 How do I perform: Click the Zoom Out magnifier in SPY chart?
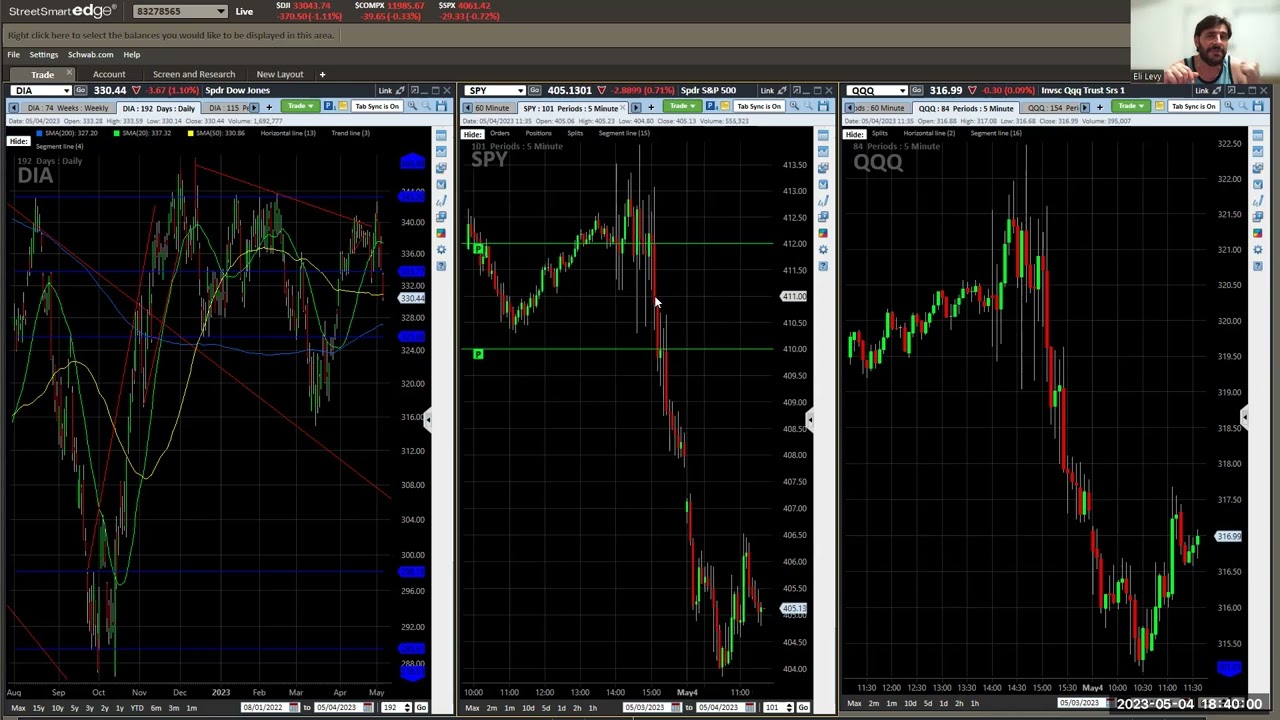point(808,106)
